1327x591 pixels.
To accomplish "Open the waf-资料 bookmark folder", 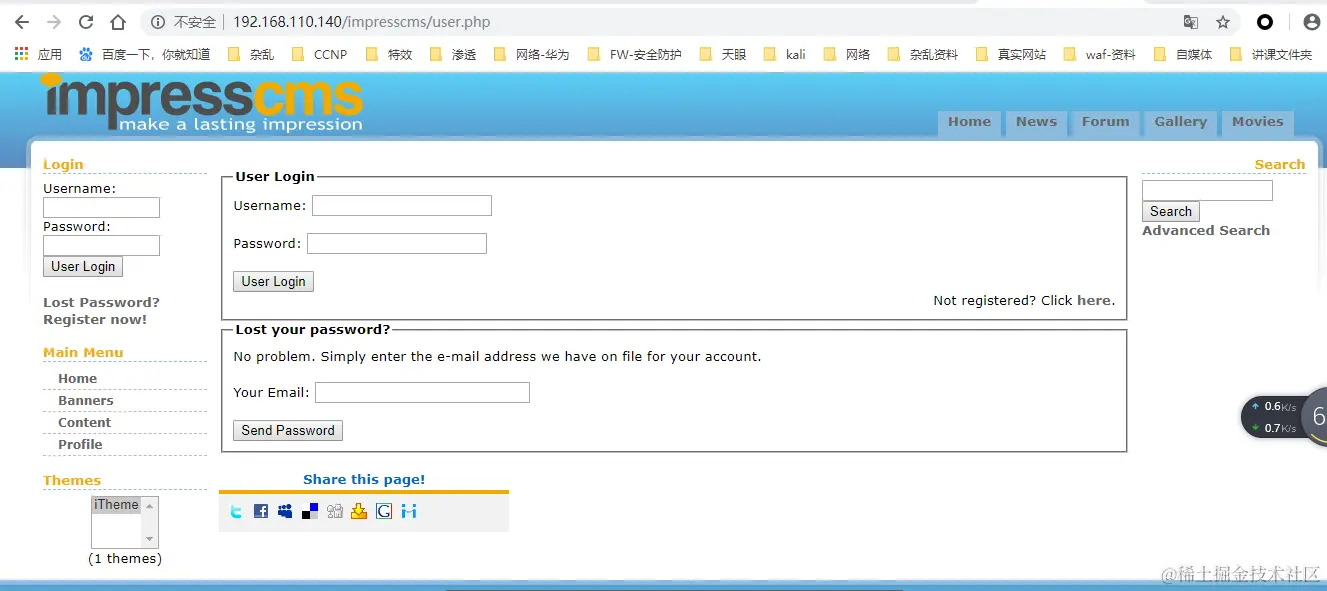I will 1099,55.
